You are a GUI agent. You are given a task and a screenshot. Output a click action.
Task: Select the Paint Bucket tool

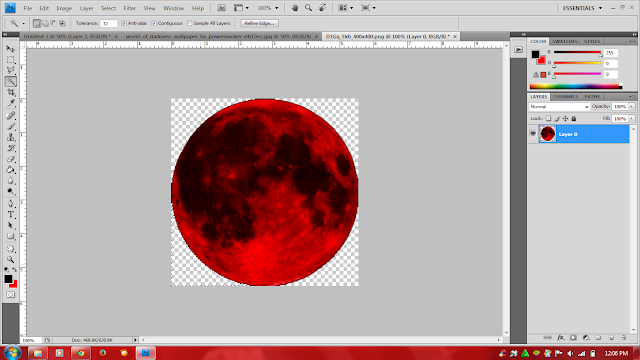11,170
